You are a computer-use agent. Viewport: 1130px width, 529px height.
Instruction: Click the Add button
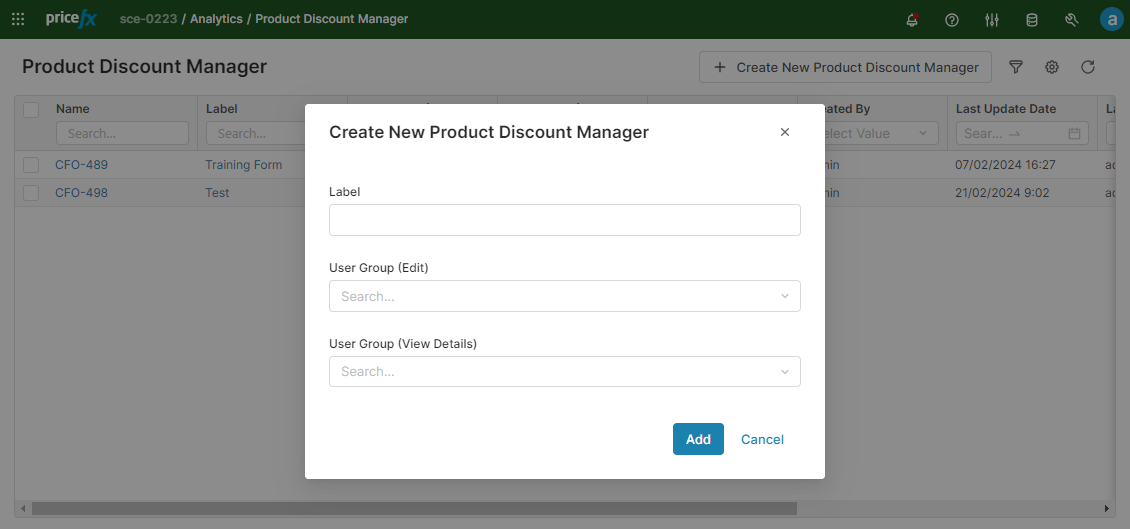coord(698,439)
